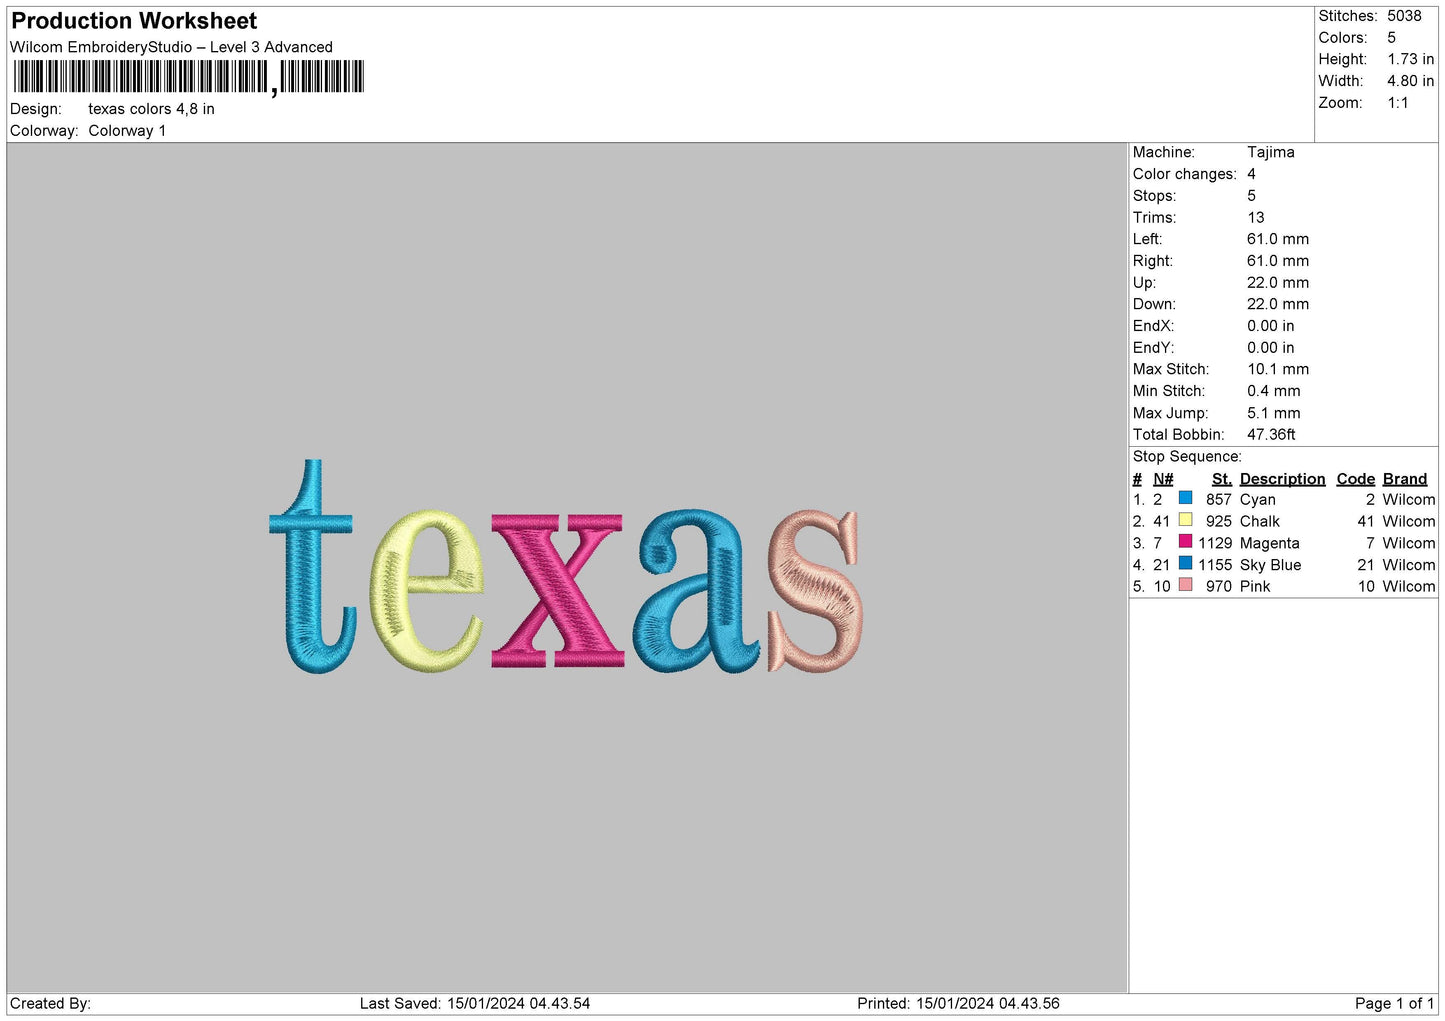The width and height of the screenshot is (1445, 1021).
Task: Click the design name 'texas colors 4,8 in'
Action: [151, 109]
